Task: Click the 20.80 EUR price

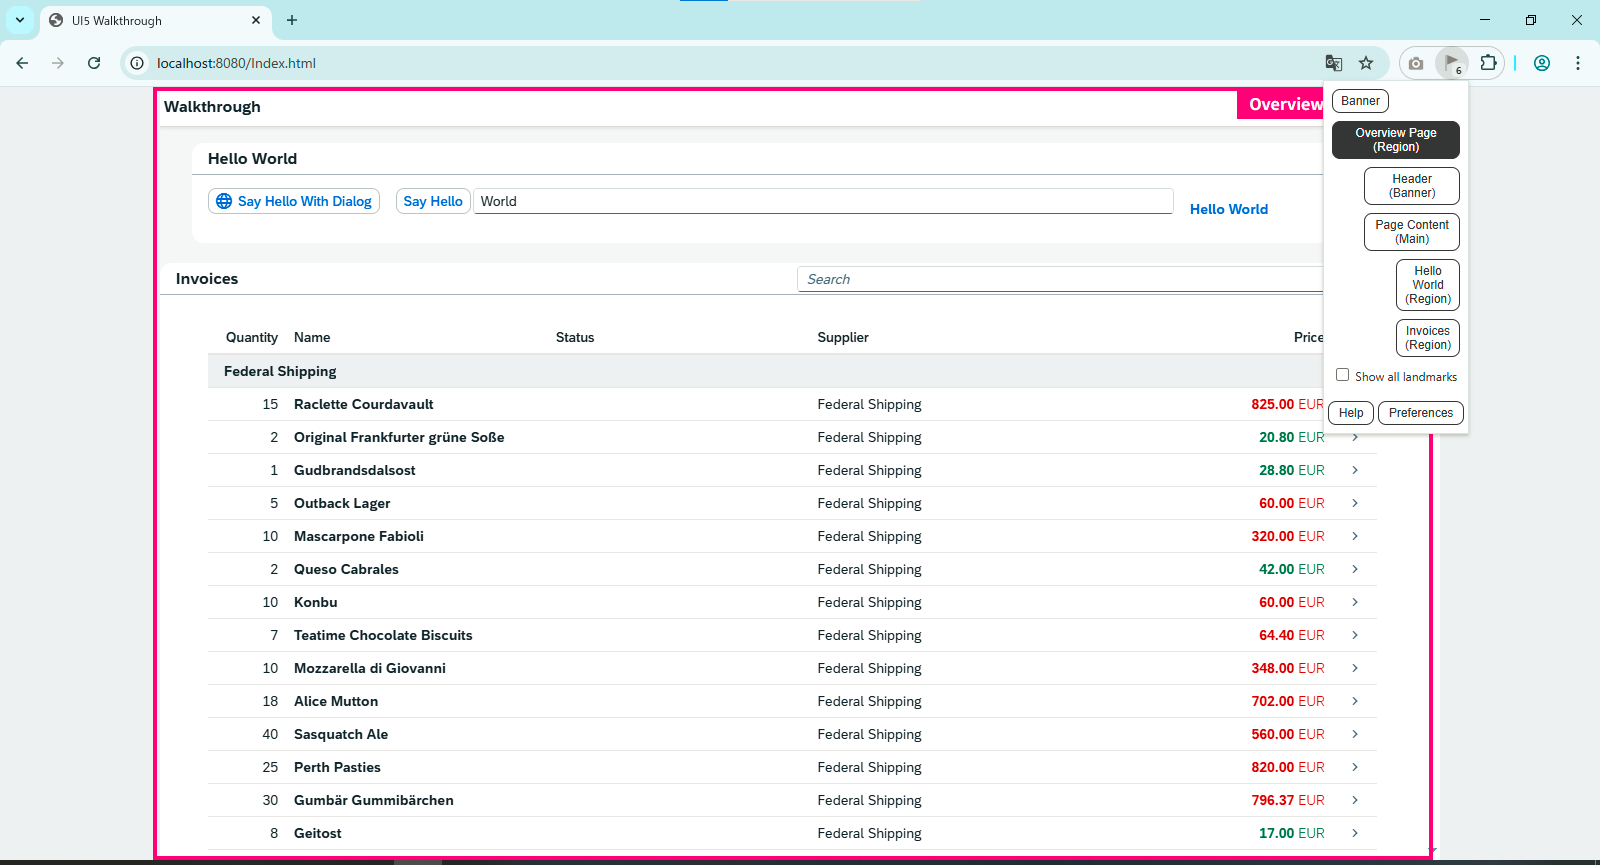Action: (x=1292, y=437)
